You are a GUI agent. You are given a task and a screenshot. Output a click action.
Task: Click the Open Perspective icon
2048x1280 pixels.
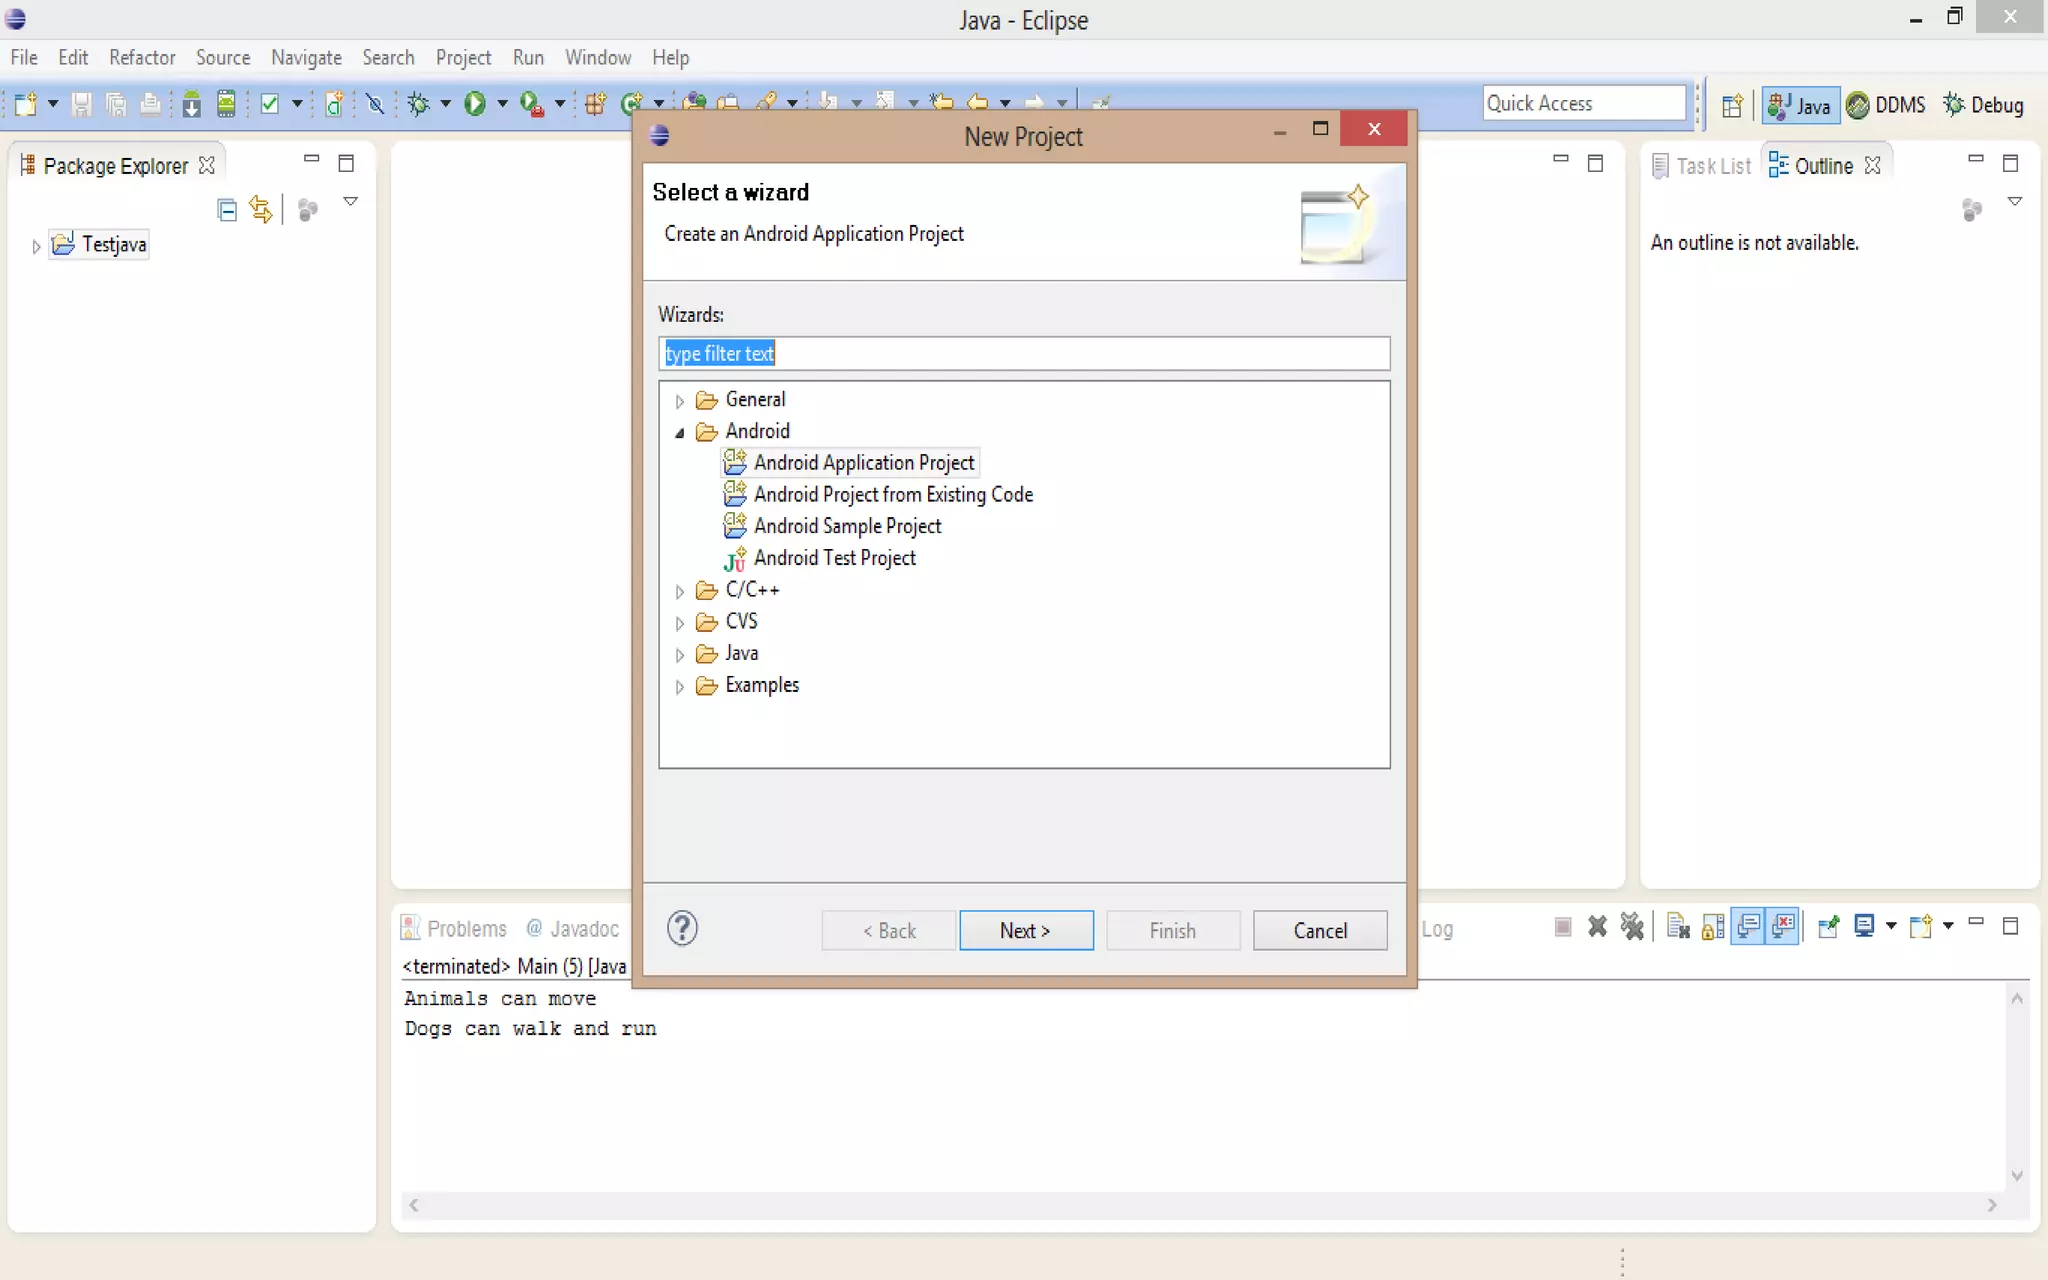(x=1732, y=105)
